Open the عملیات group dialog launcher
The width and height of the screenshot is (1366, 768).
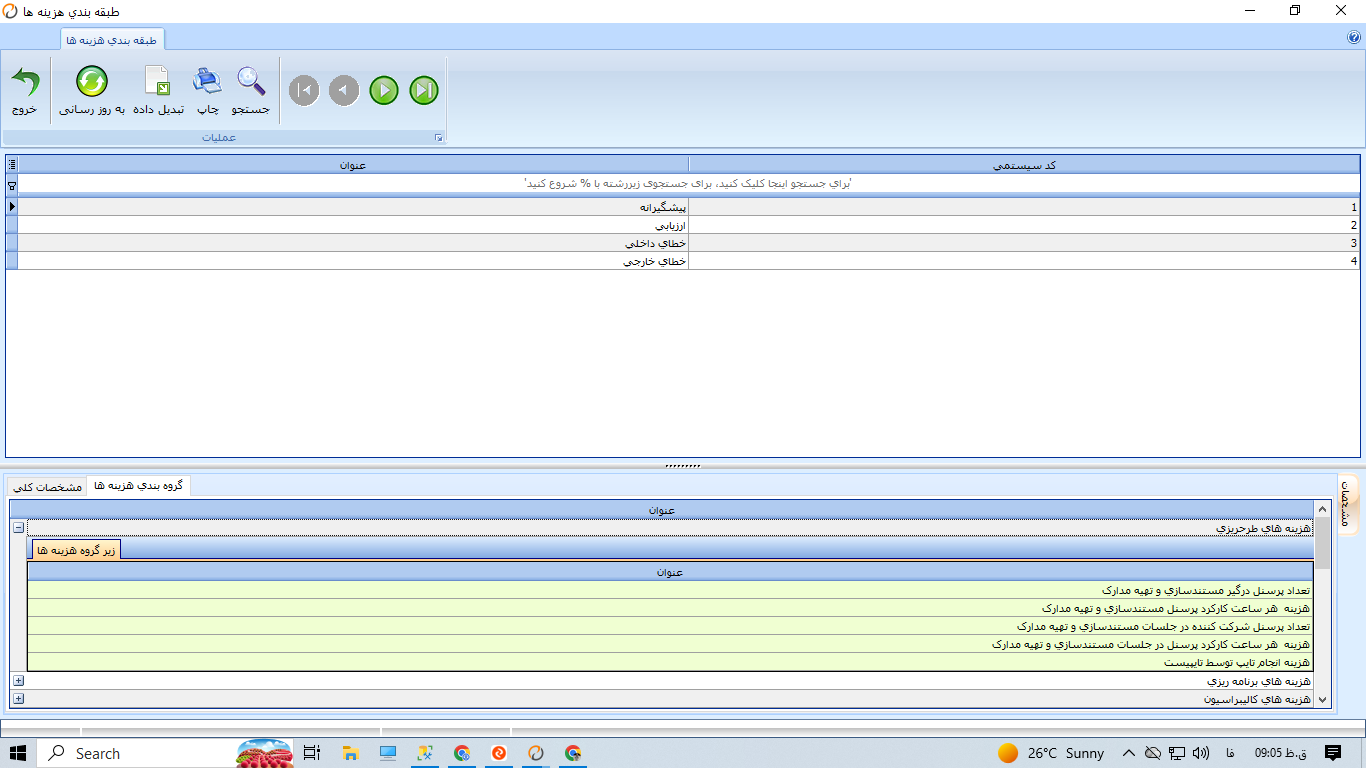click(438, 138)
